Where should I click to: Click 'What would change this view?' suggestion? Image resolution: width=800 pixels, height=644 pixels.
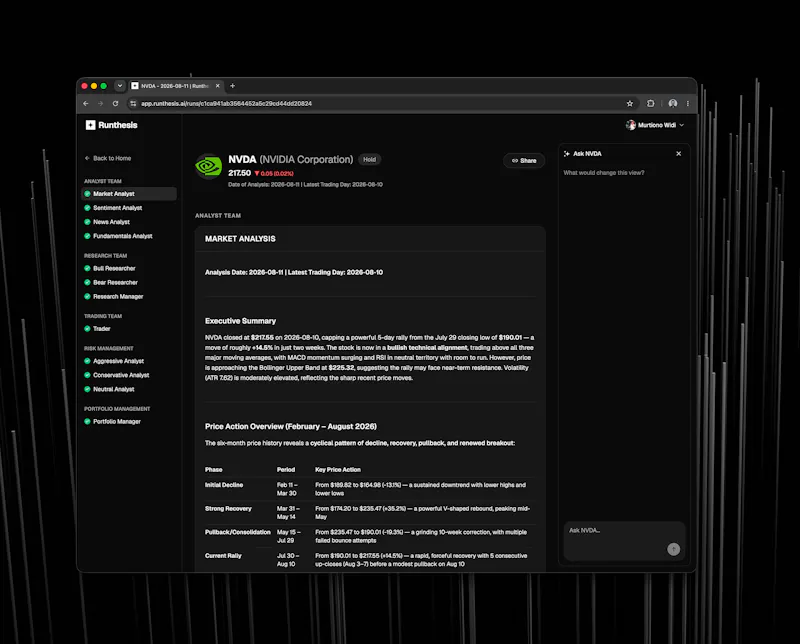(604, 173)
